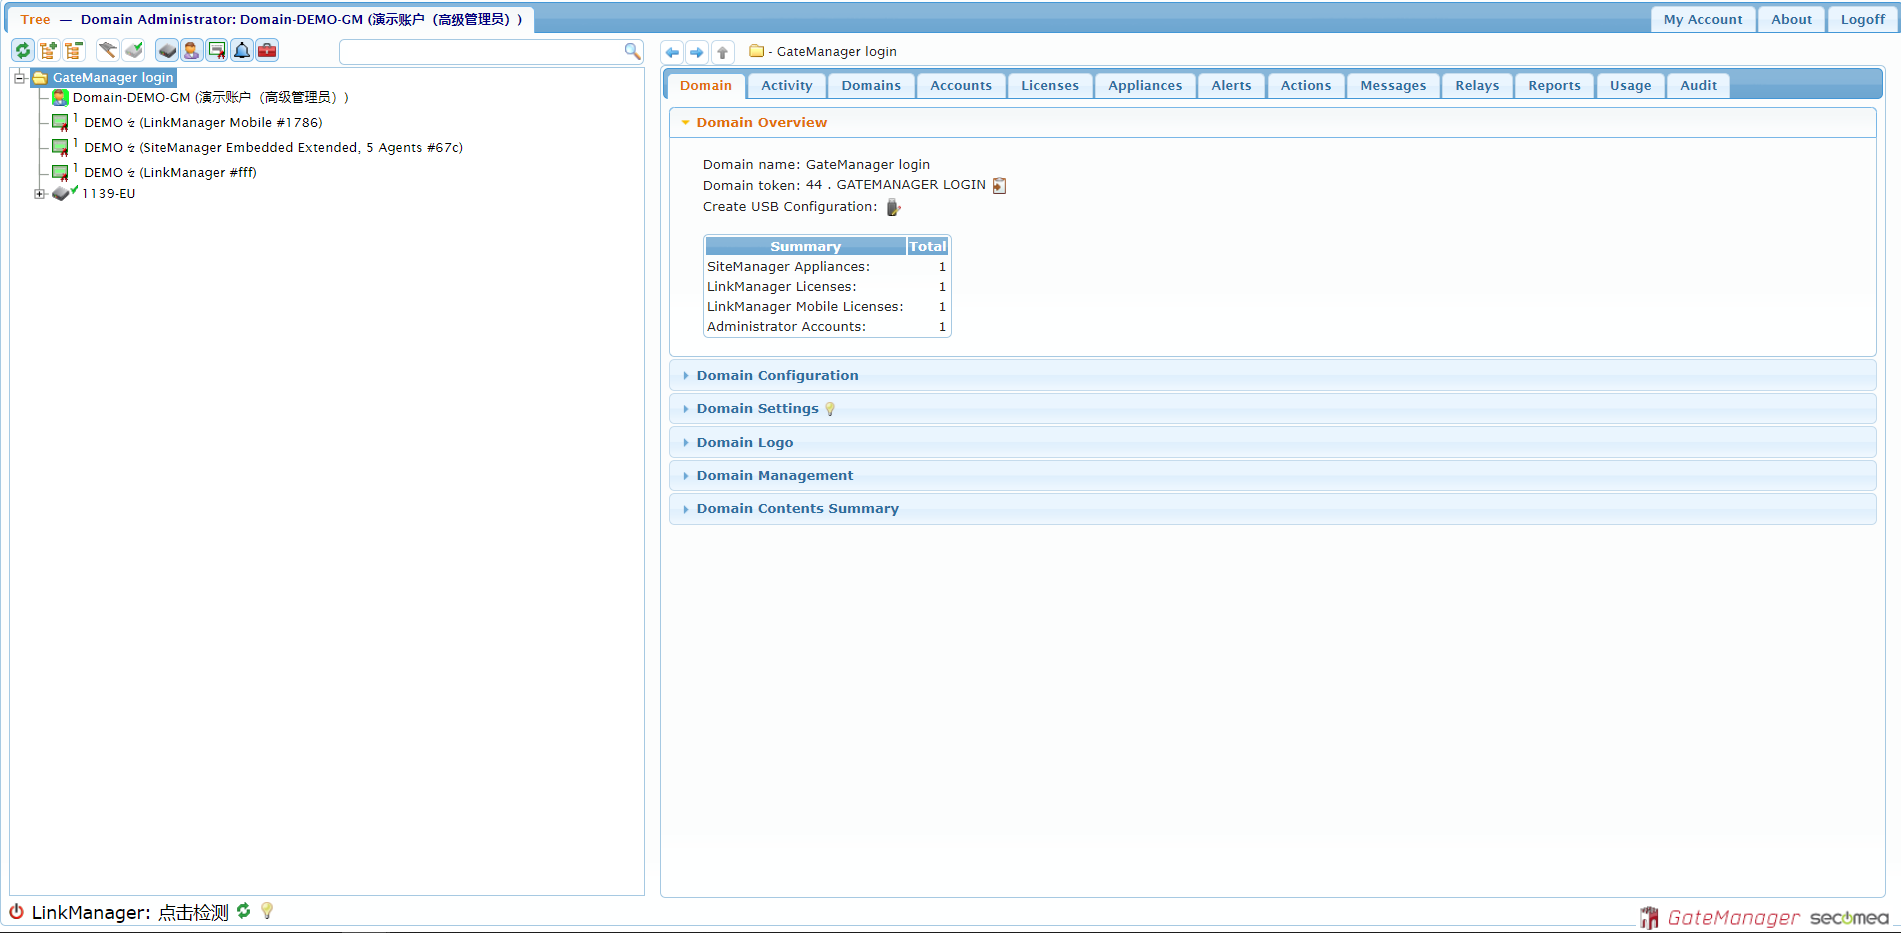
Task: Select Domain-DEMO-GM account in tree
Action: coord(211,97)
